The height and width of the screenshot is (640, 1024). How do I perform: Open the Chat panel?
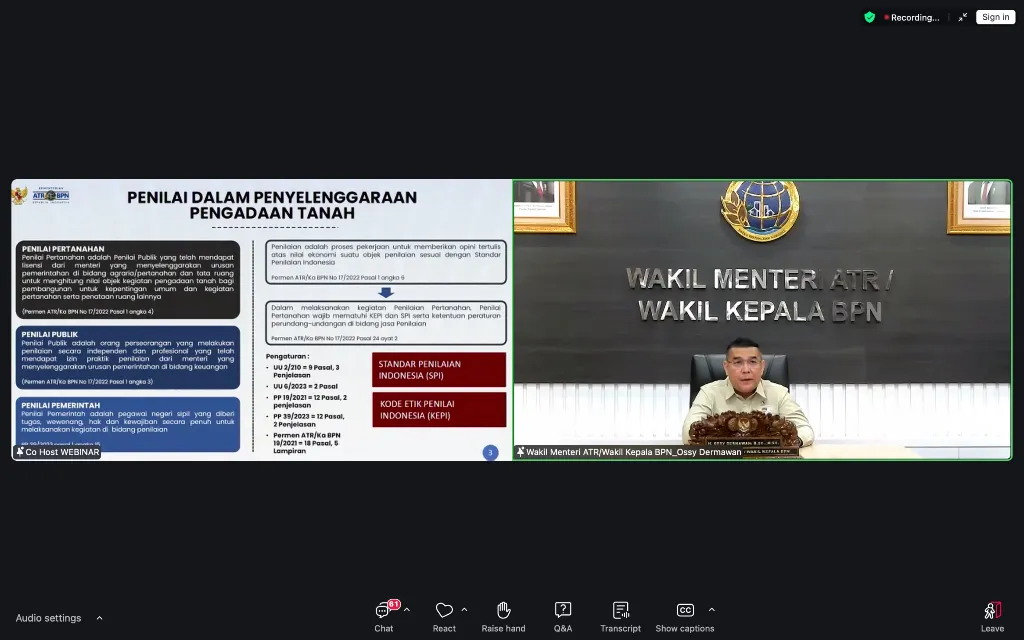pos(383,612)
